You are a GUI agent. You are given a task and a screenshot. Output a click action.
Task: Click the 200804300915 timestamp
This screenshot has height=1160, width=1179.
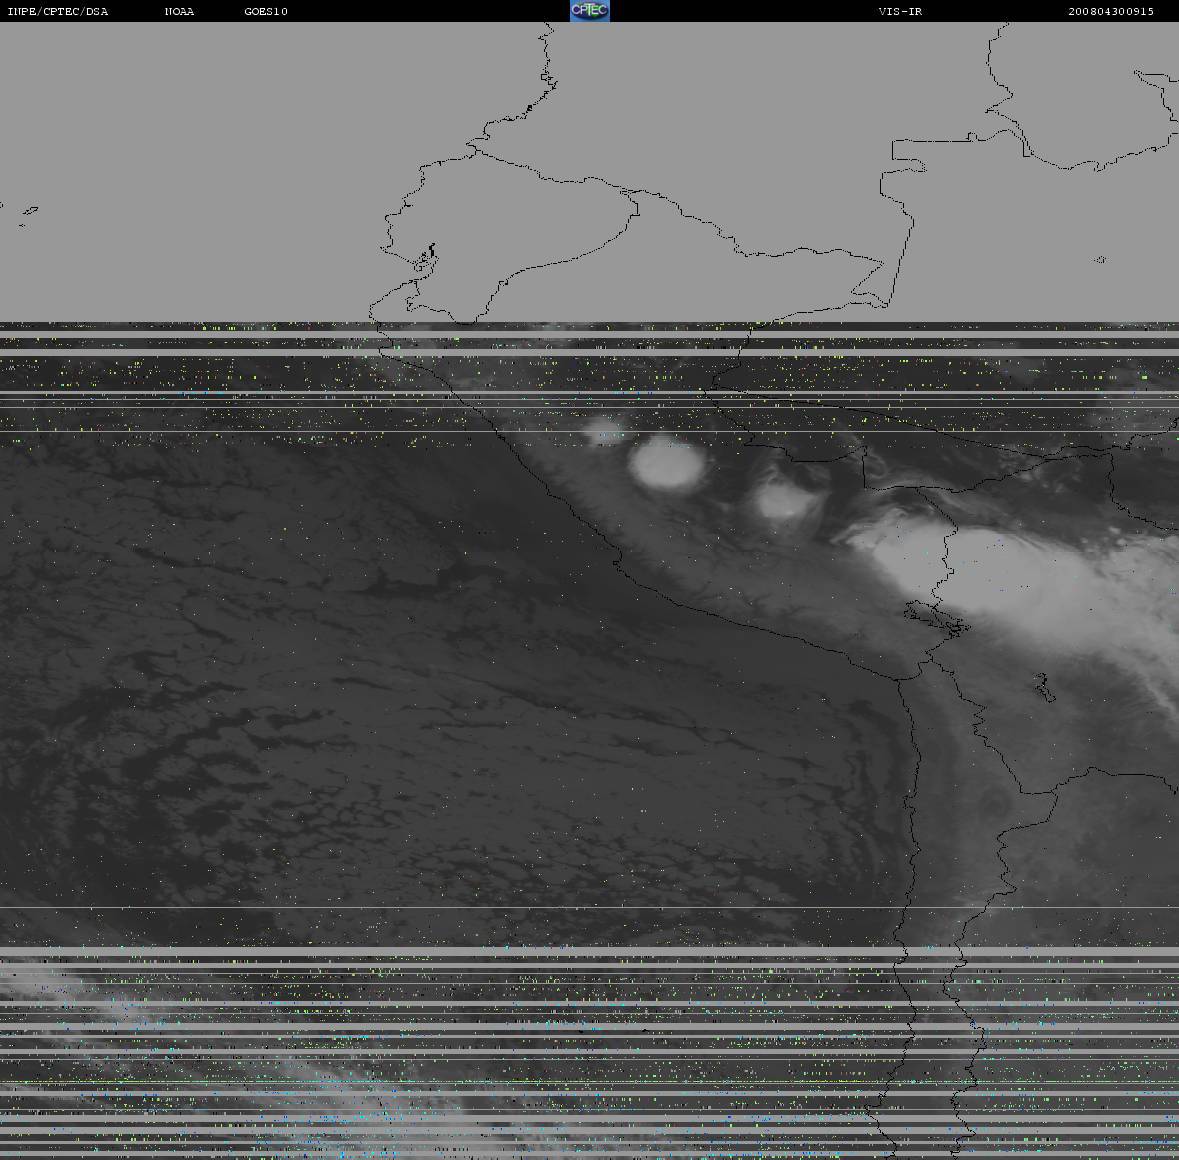(x=1111, y=11)
